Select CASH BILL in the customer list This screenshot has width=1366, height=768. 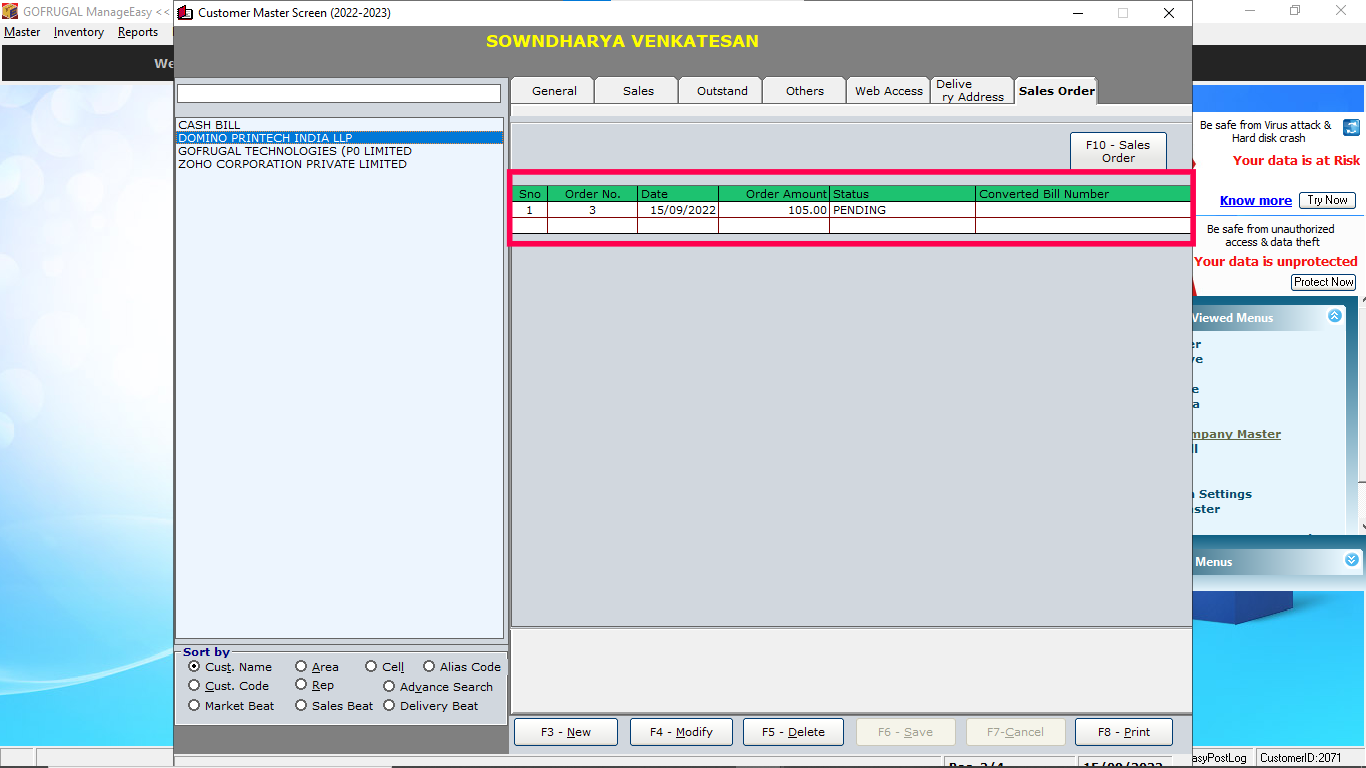(x=339, y=125)
